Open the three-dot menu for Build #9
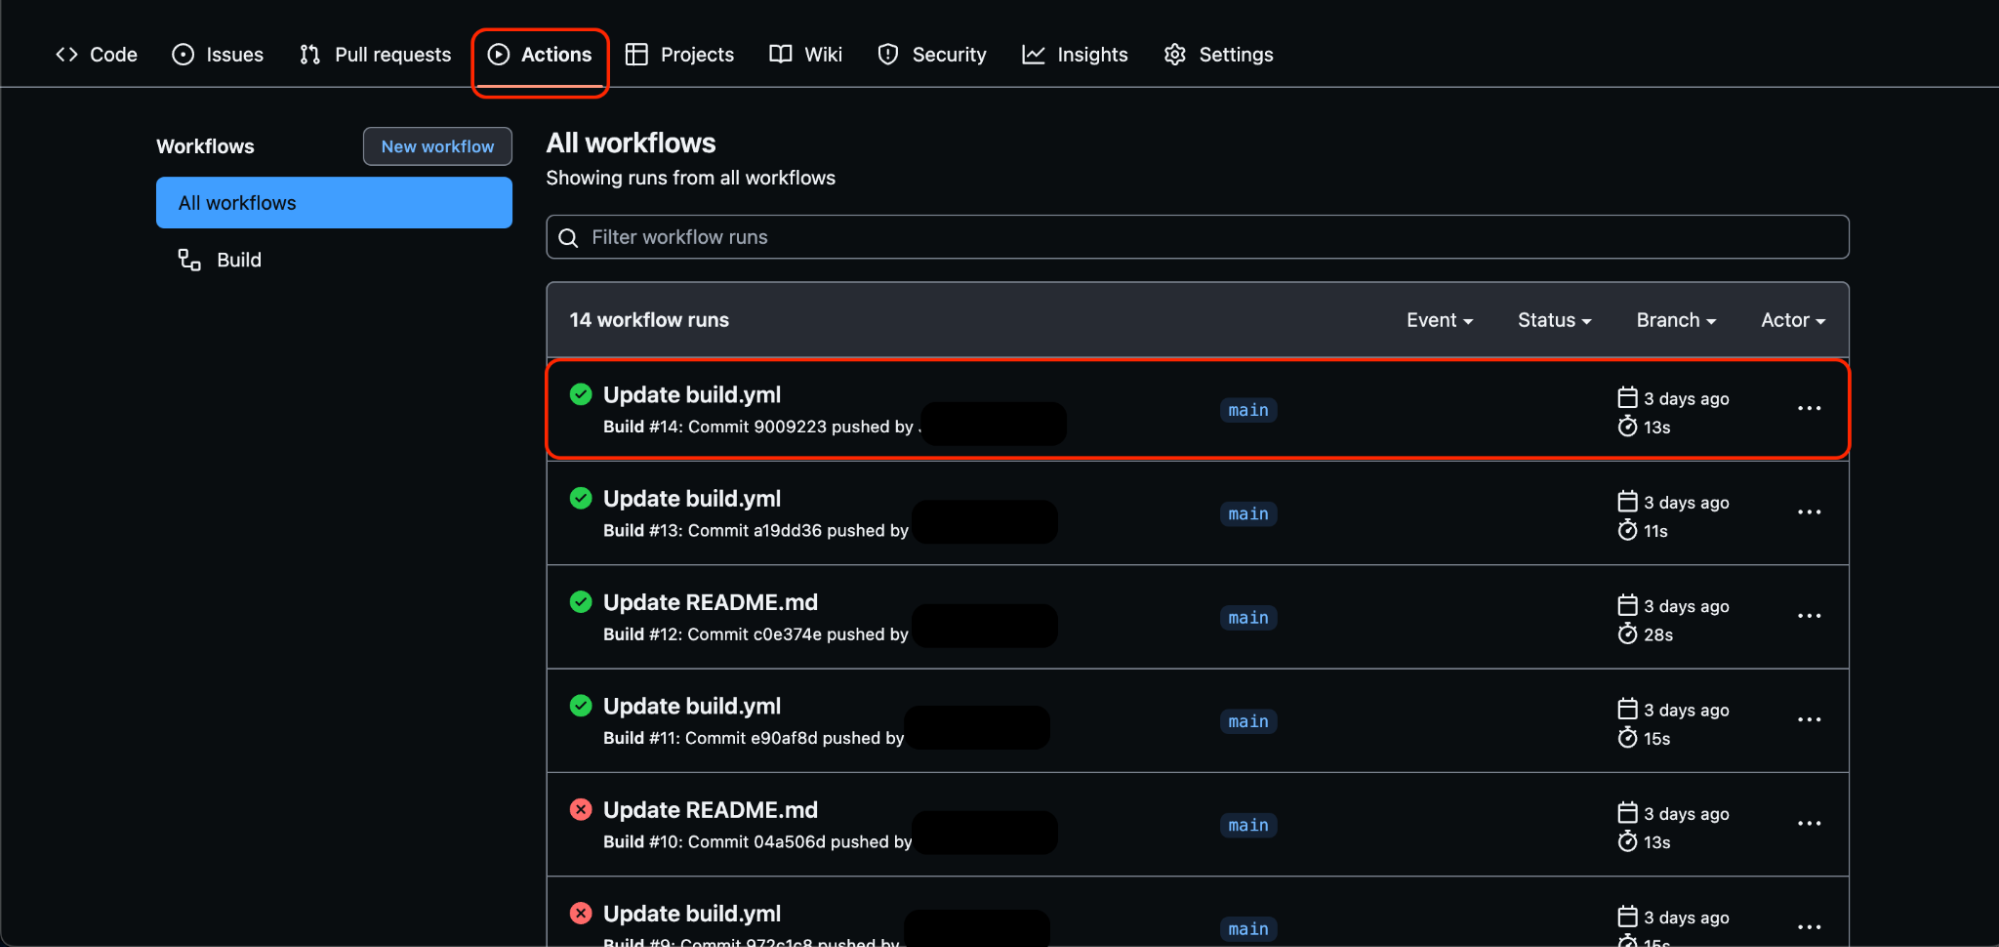Screen dimensions: 1999x947 point(1809,927)
